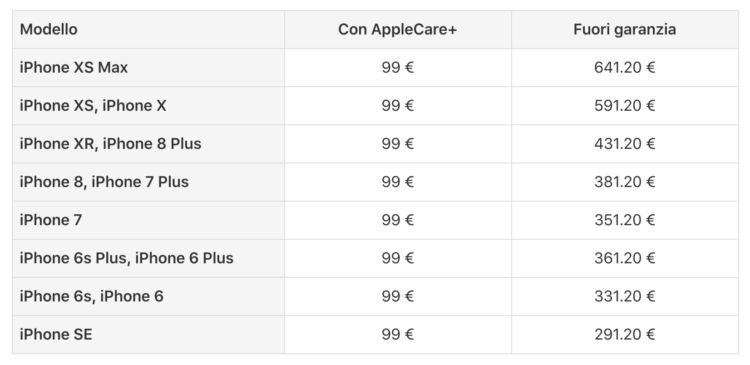750x365 pixels.
Task: Click the 641.20 € price
Action: (625, 67)
